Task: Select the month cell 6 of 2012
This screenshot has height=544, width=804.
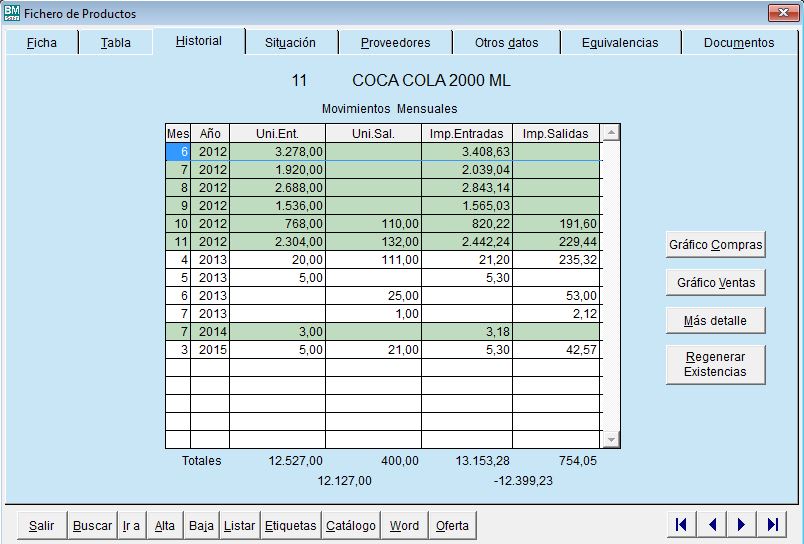Action: (x=178, y=152)
